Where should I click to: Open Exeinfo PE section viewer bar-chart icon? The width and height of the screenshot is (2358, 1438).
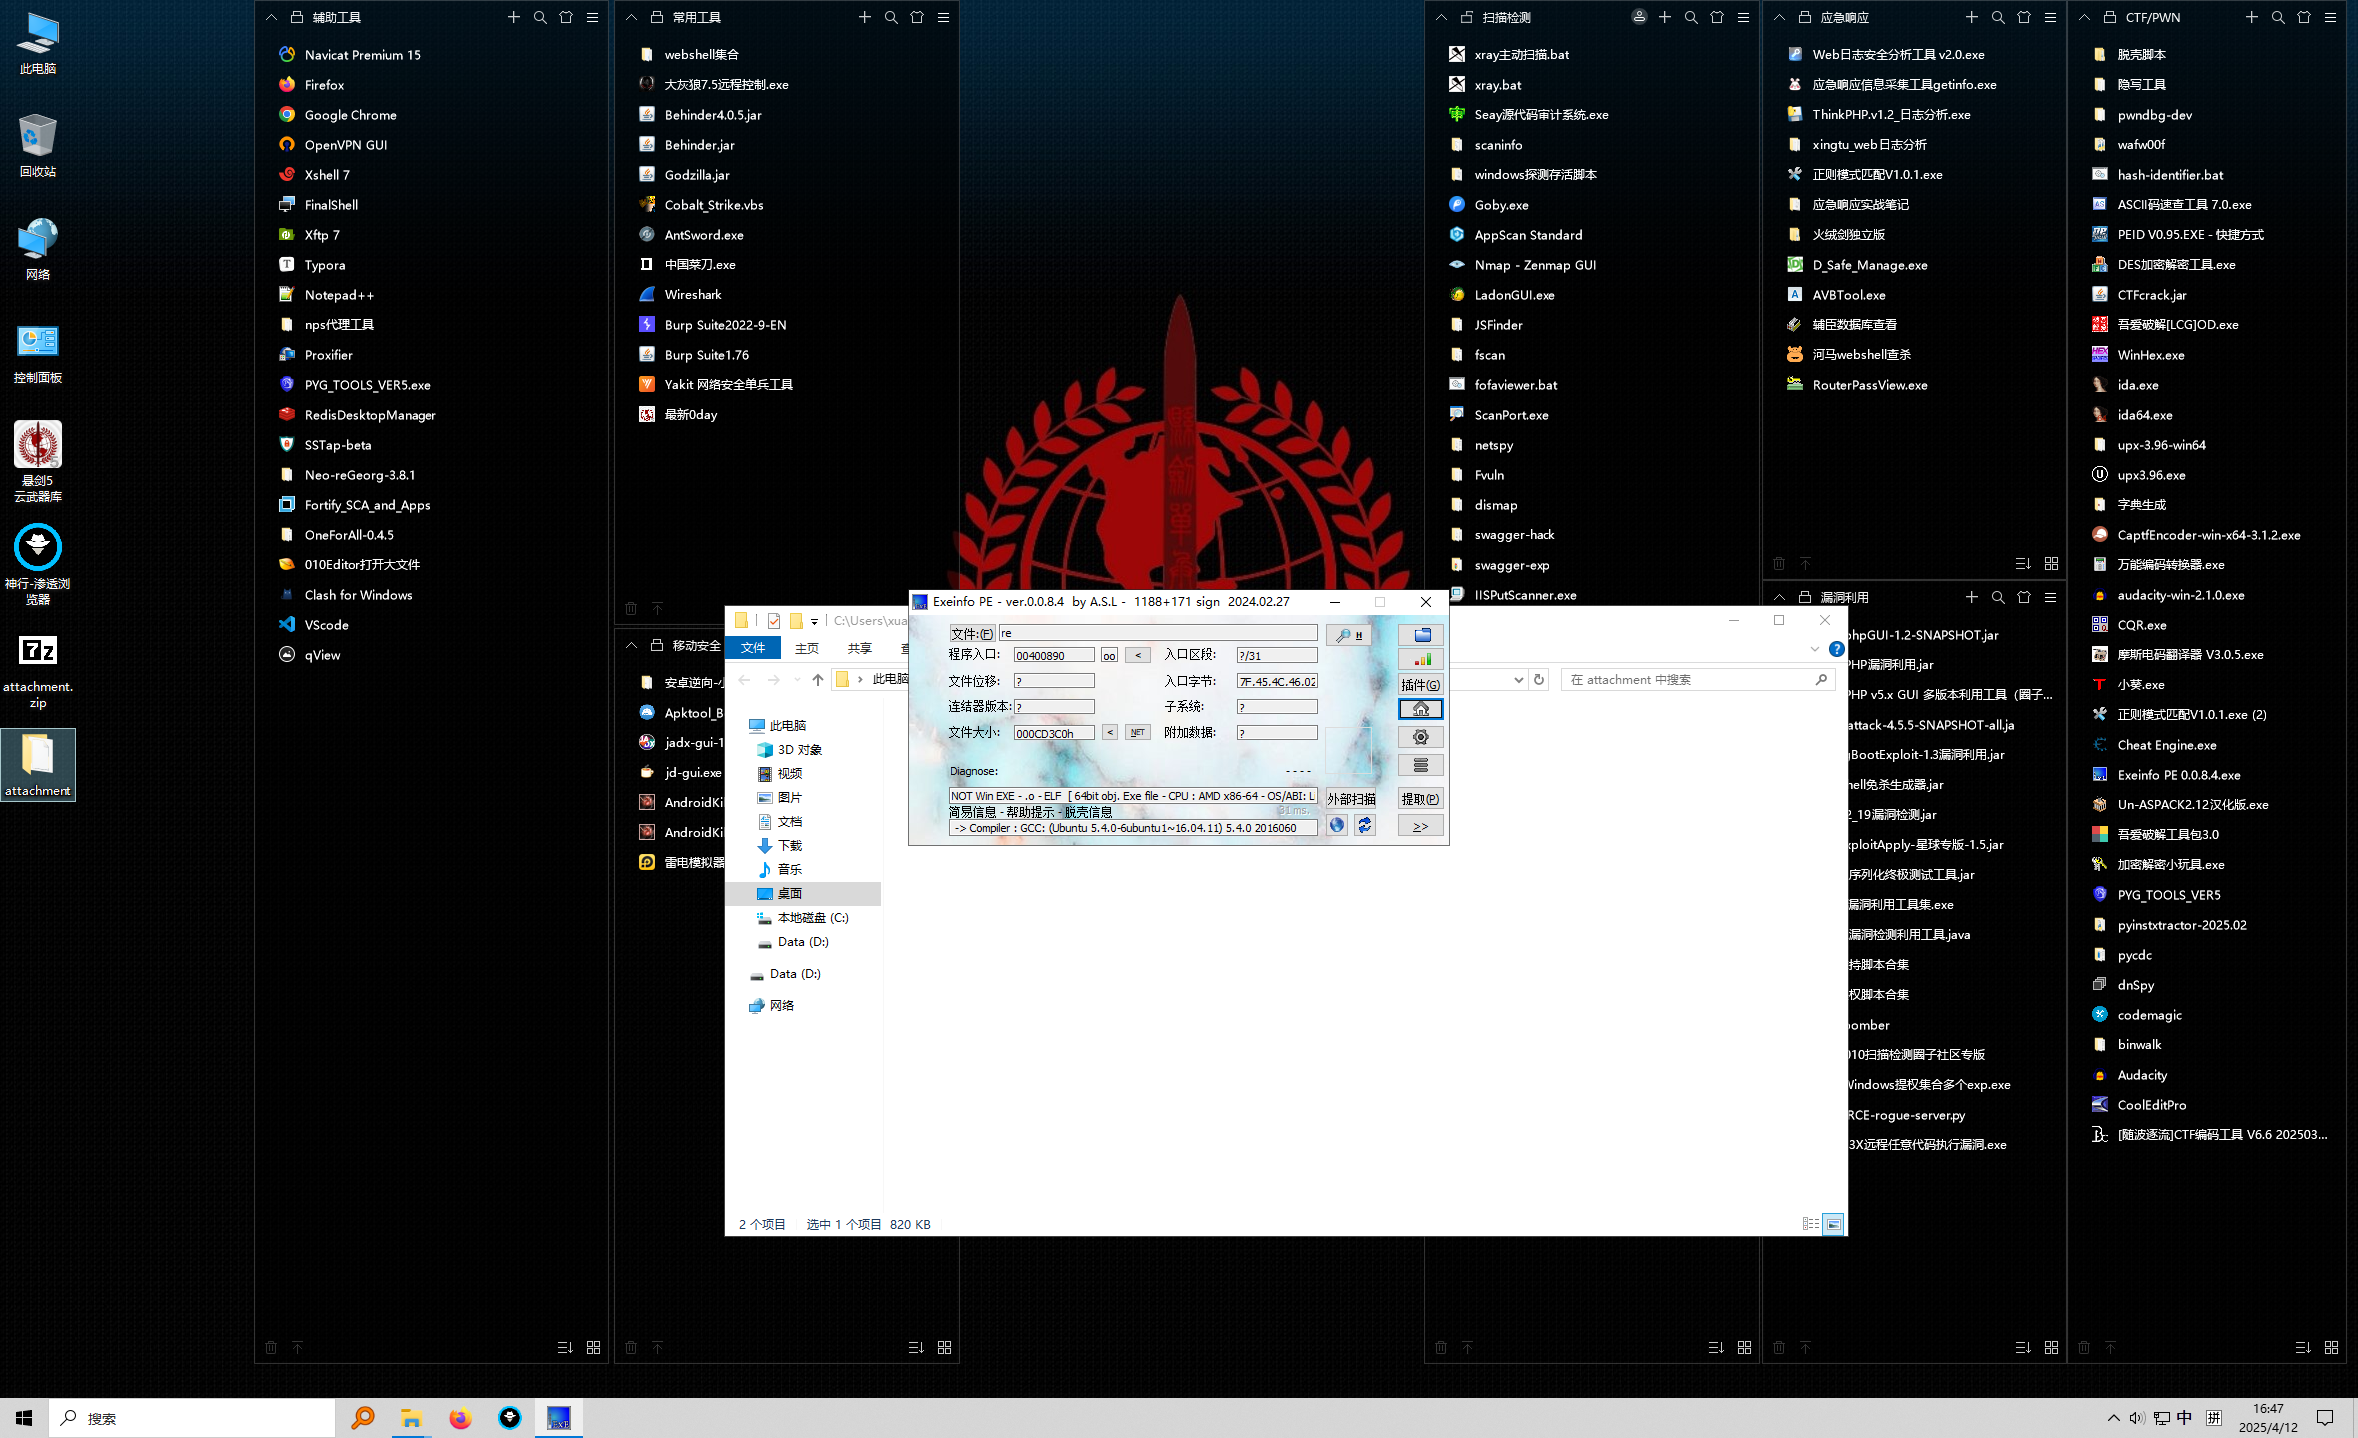[1420, 659]
